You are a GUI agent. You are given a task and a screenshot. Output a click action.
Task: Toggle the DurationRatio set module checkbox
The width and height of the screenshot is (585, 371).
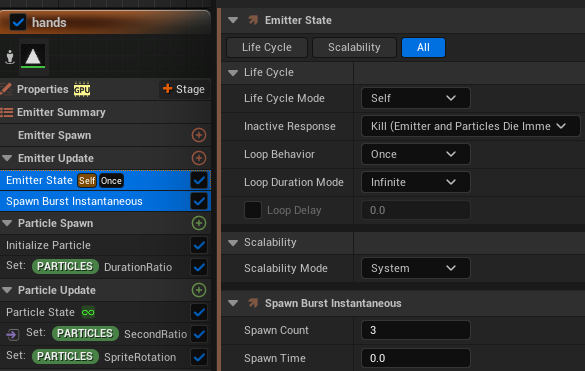point(199,267)
